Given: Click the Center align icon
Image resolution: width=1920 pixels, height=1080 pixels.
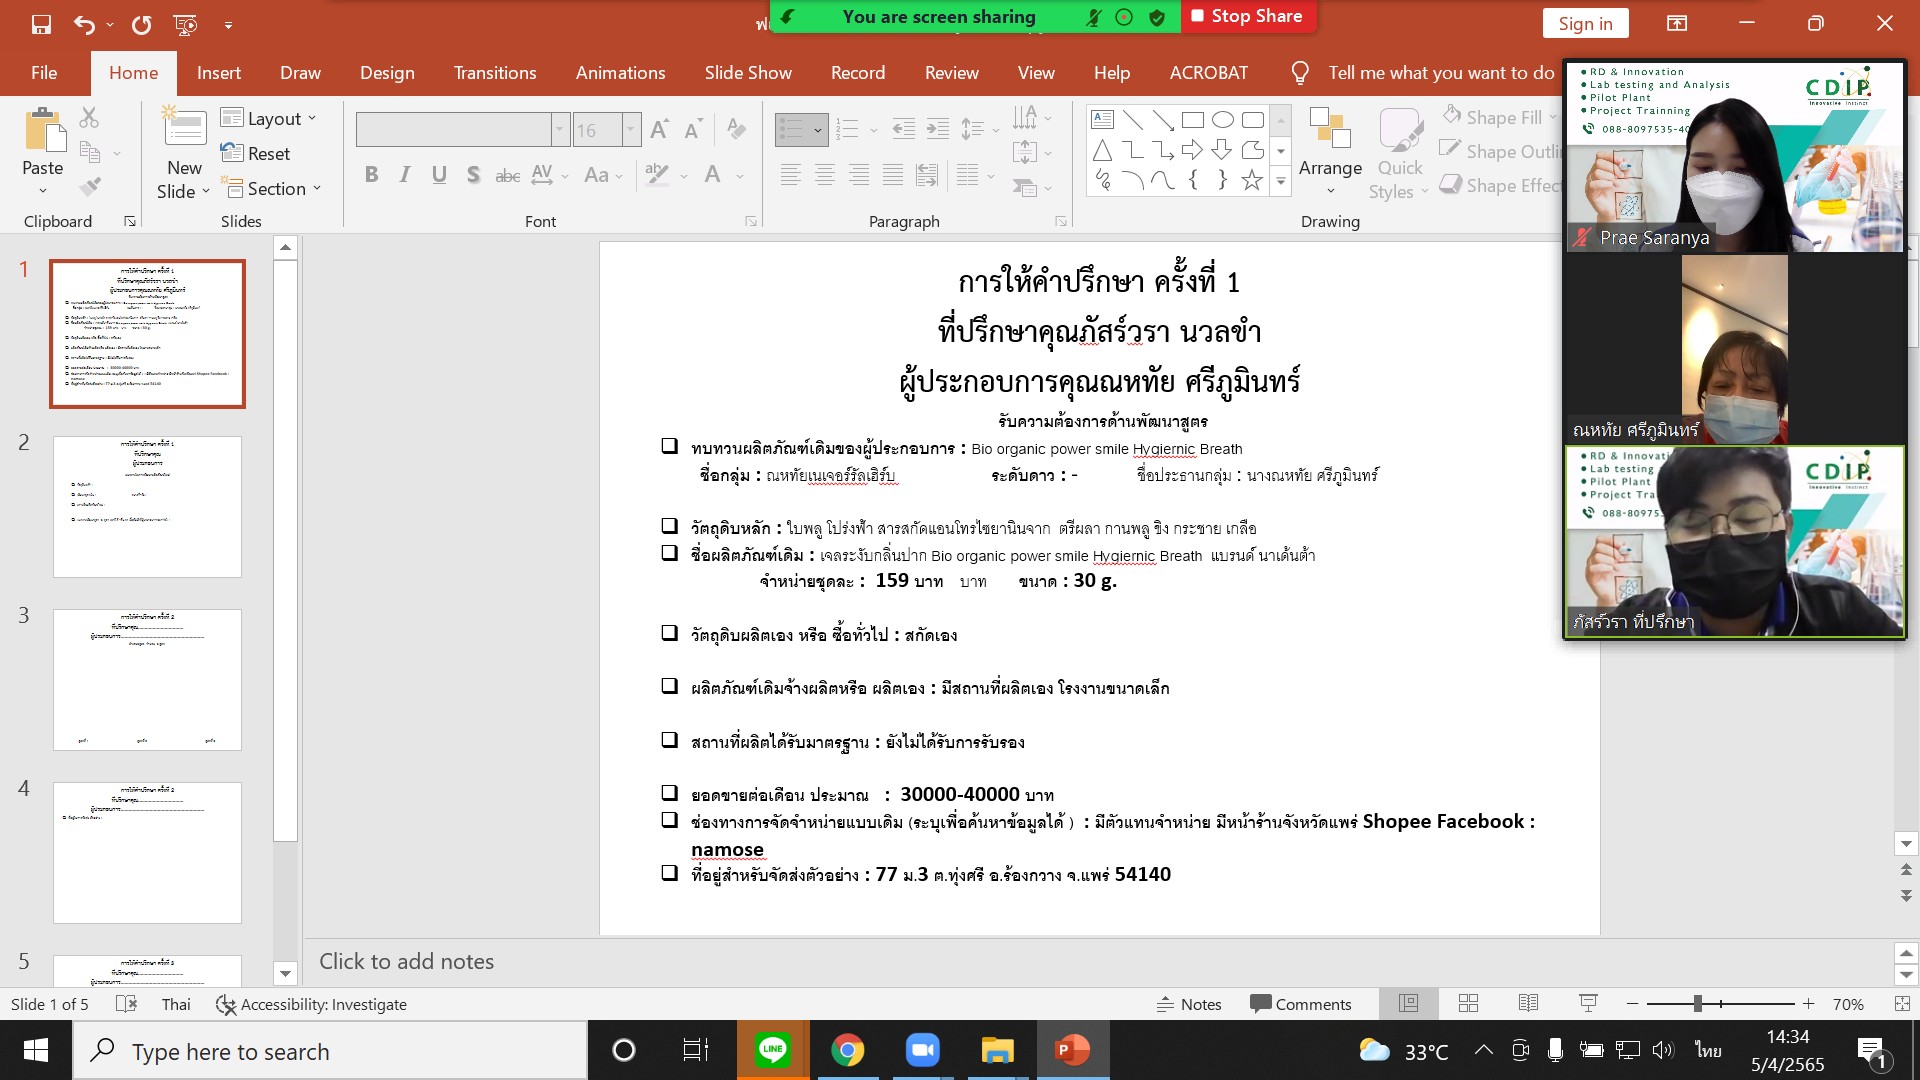Looking at the screenshot, I should pyautogui.click(x=825, y=176).
